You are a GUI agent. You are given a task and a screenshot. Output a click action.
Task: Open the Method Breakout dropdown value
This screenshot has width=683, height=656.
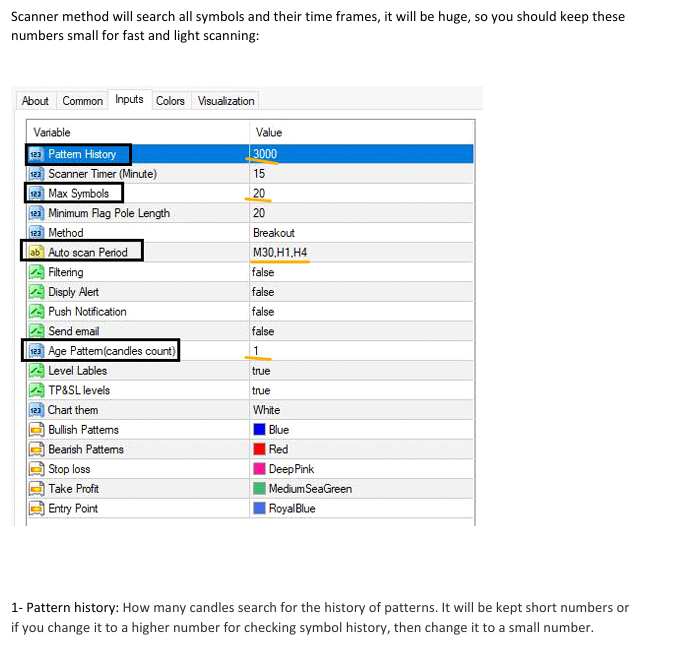click(273, 233)
